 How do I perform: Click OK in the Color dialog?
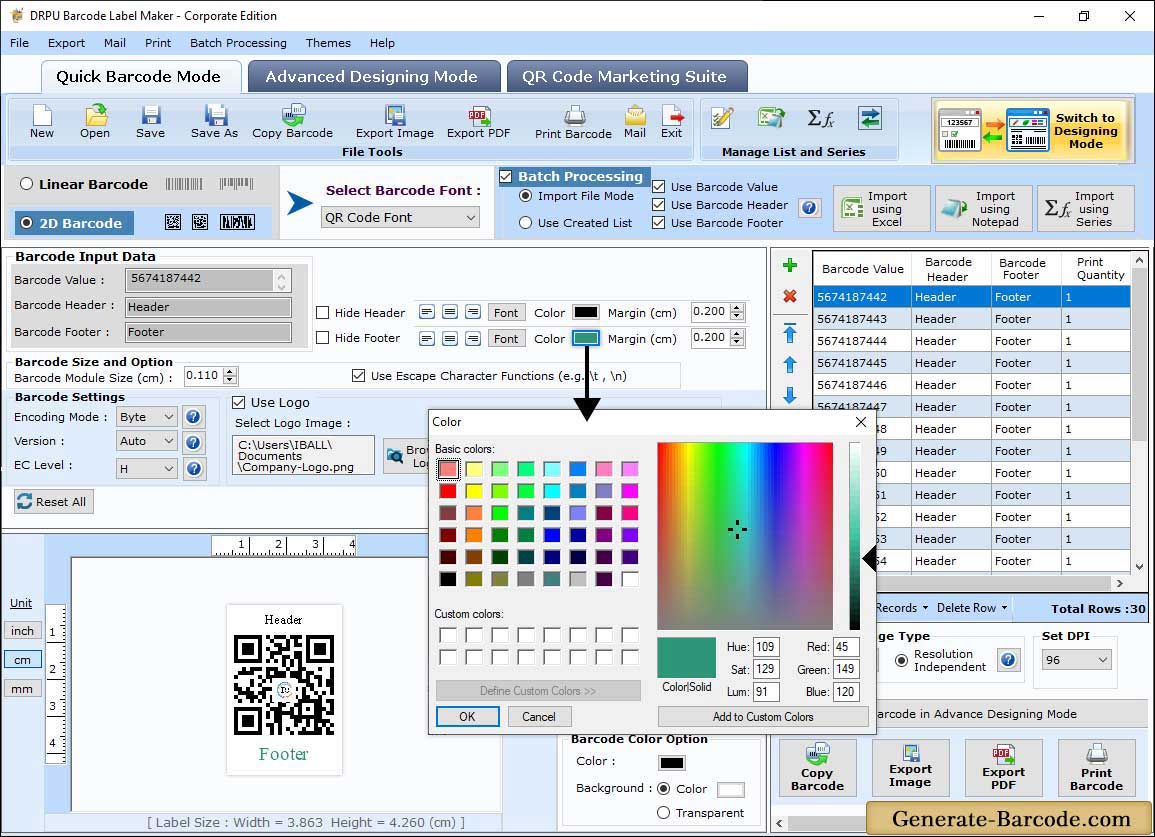click(467, 716)
